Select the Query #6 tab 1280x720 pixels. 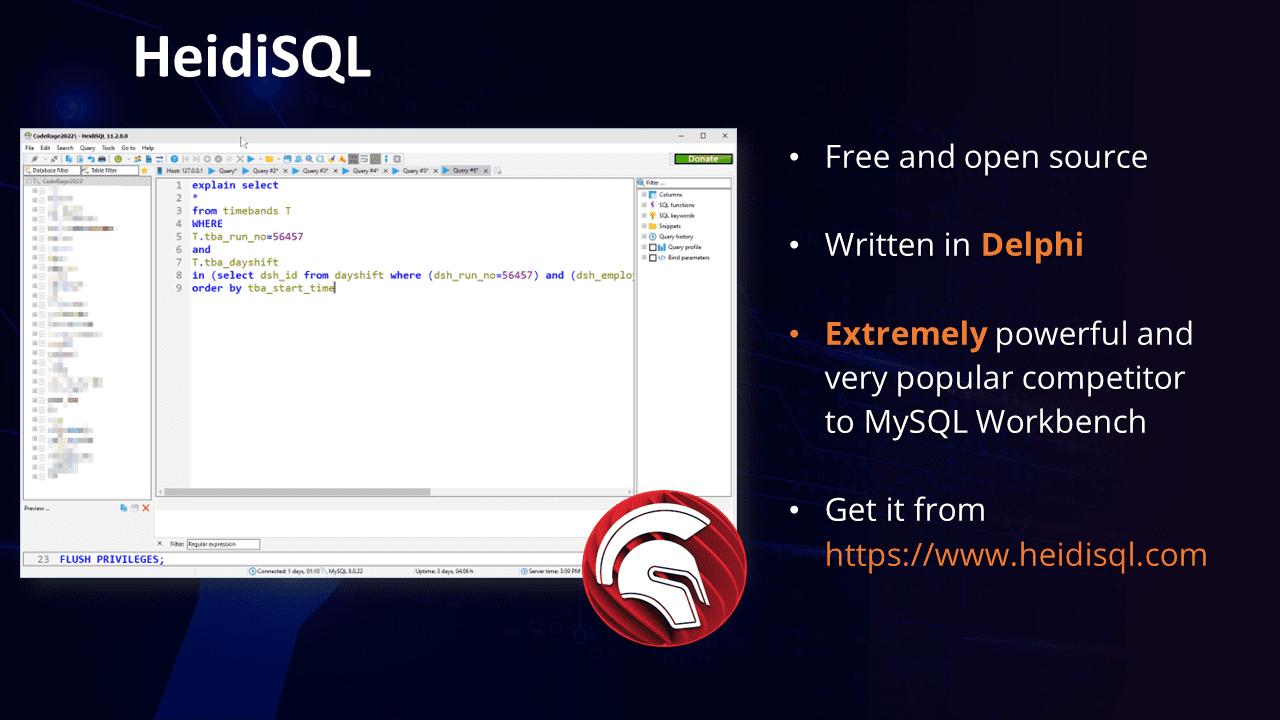click(x=465, y=171)
